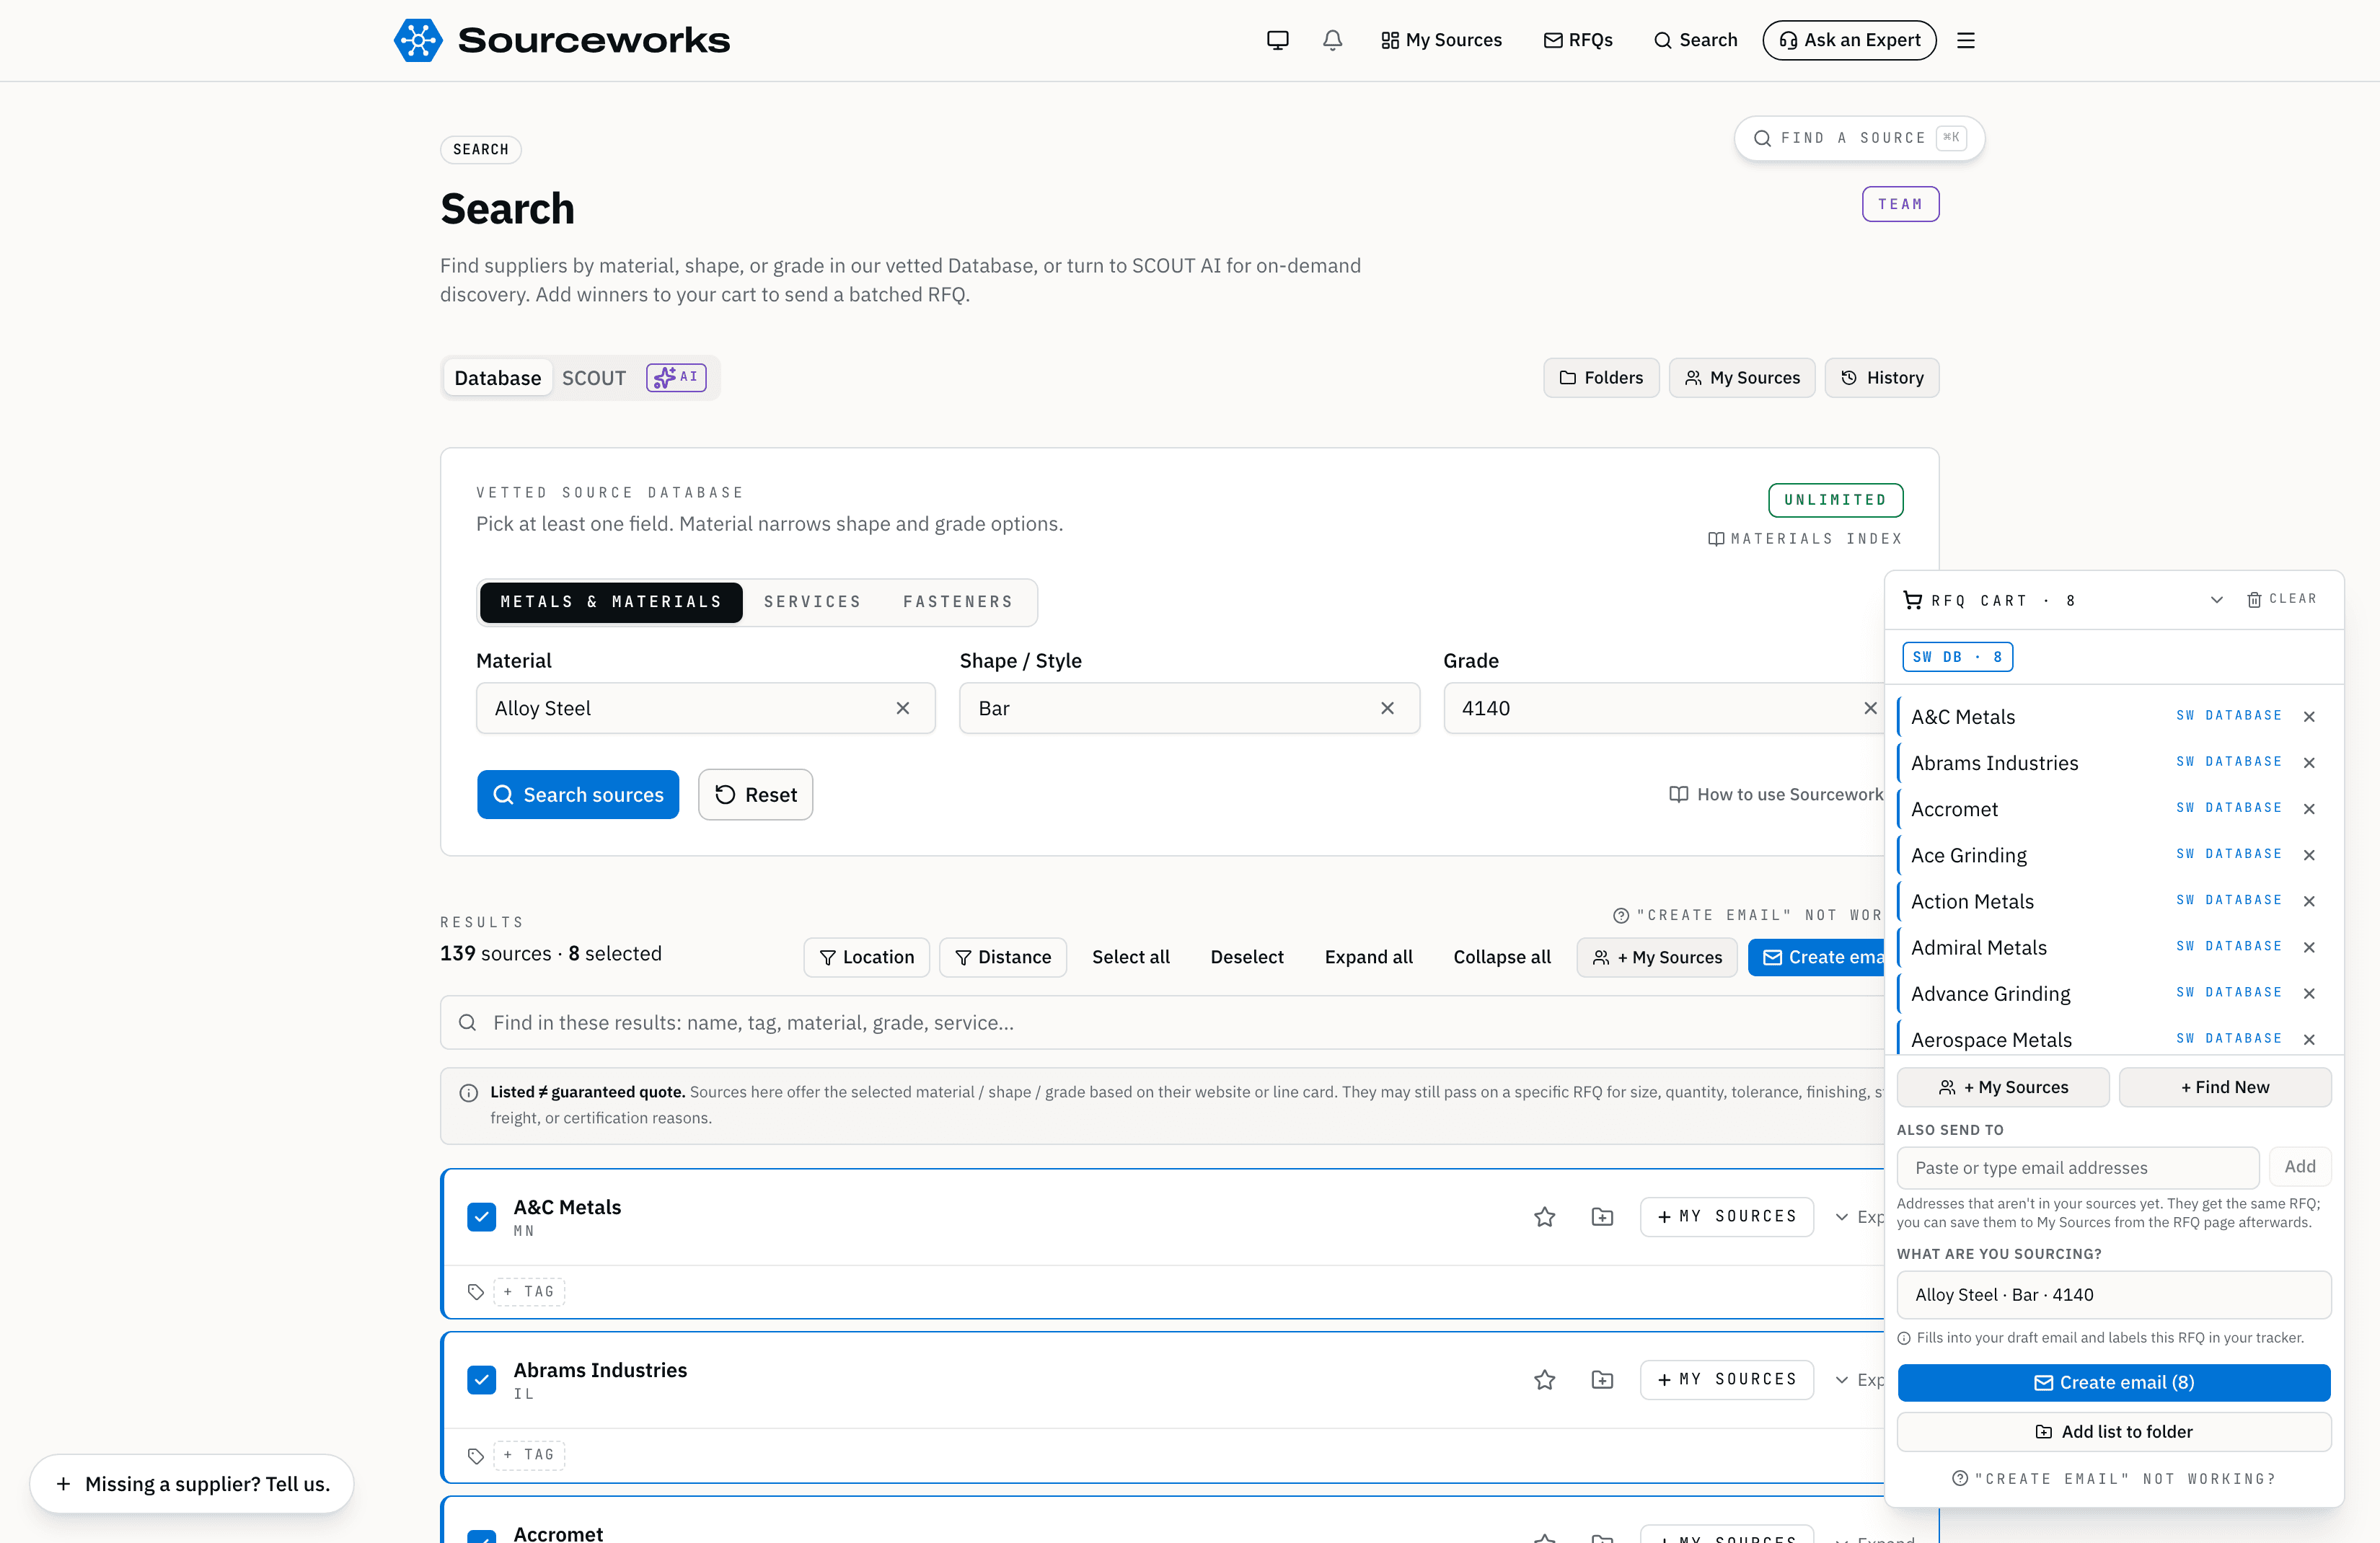Add A&C Metals to a folder
Viewport: 2380px width, 1543px height.
tap(1602, 1216)
